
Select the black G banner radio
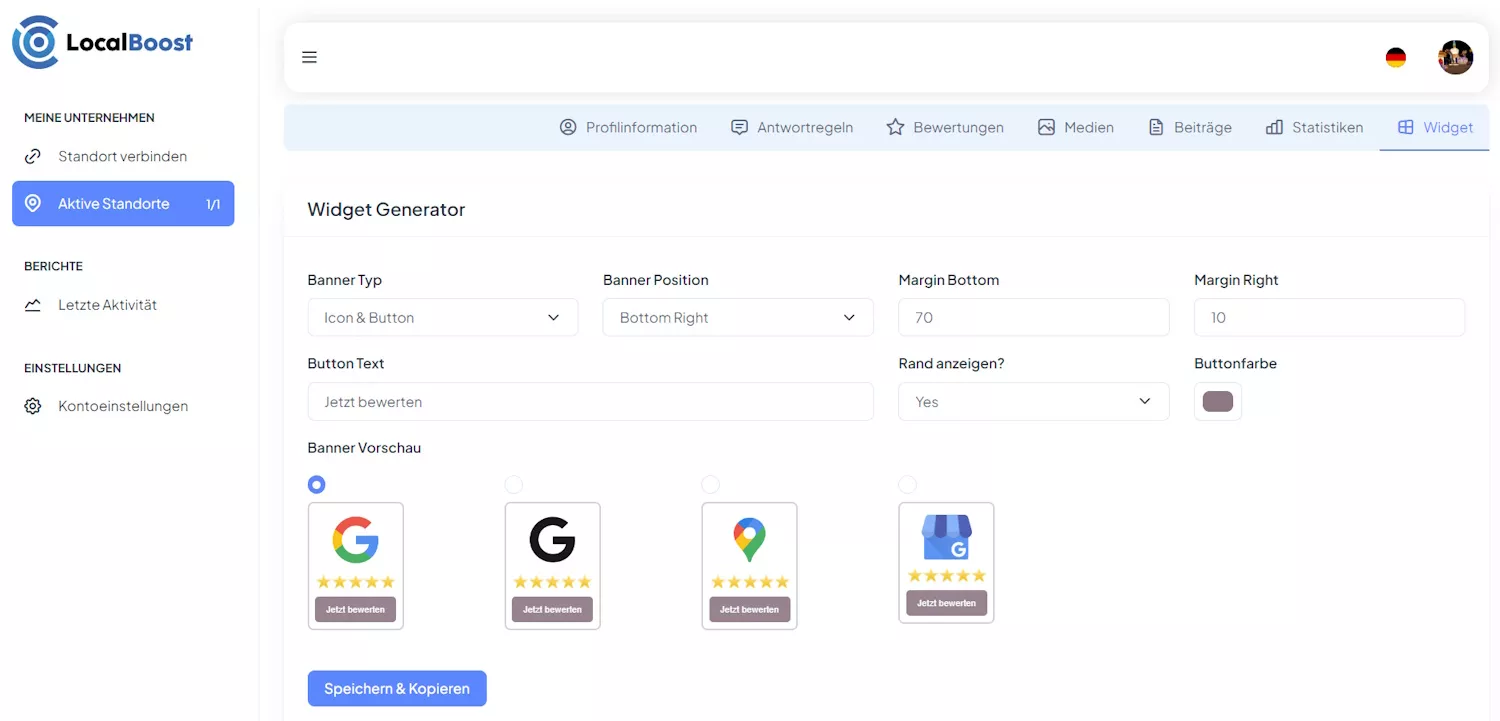point(514,484)
